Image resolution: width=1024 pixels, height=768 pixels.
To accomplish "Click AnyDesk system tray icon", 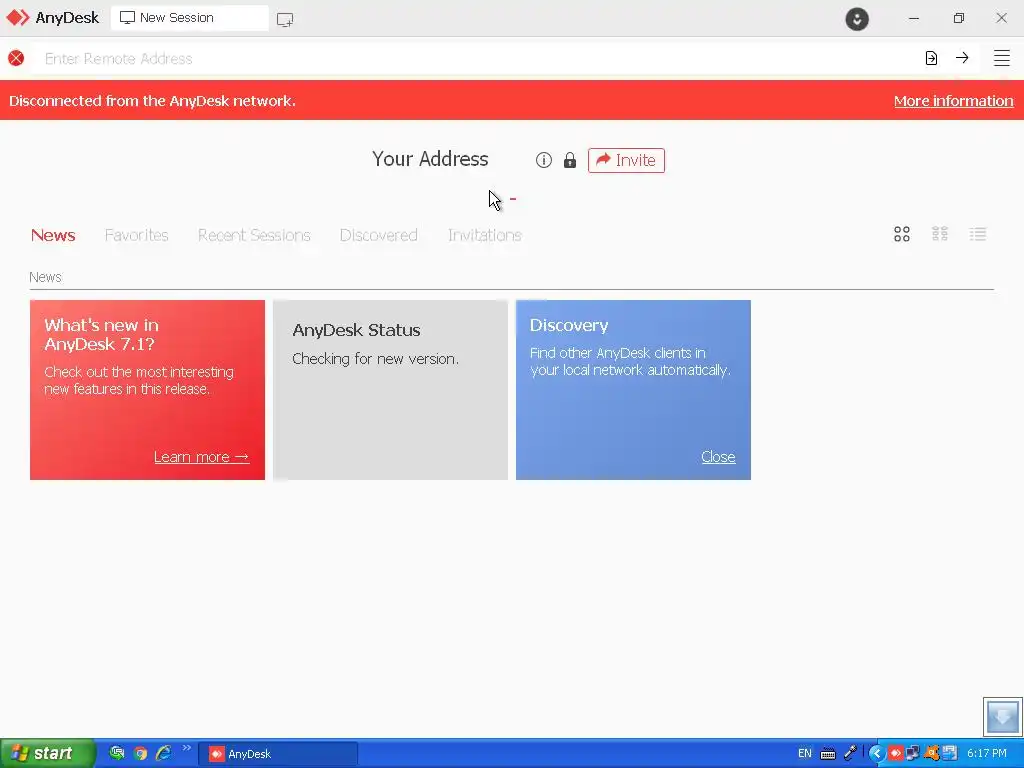I will pyautogui.click(x=895, y=754).
